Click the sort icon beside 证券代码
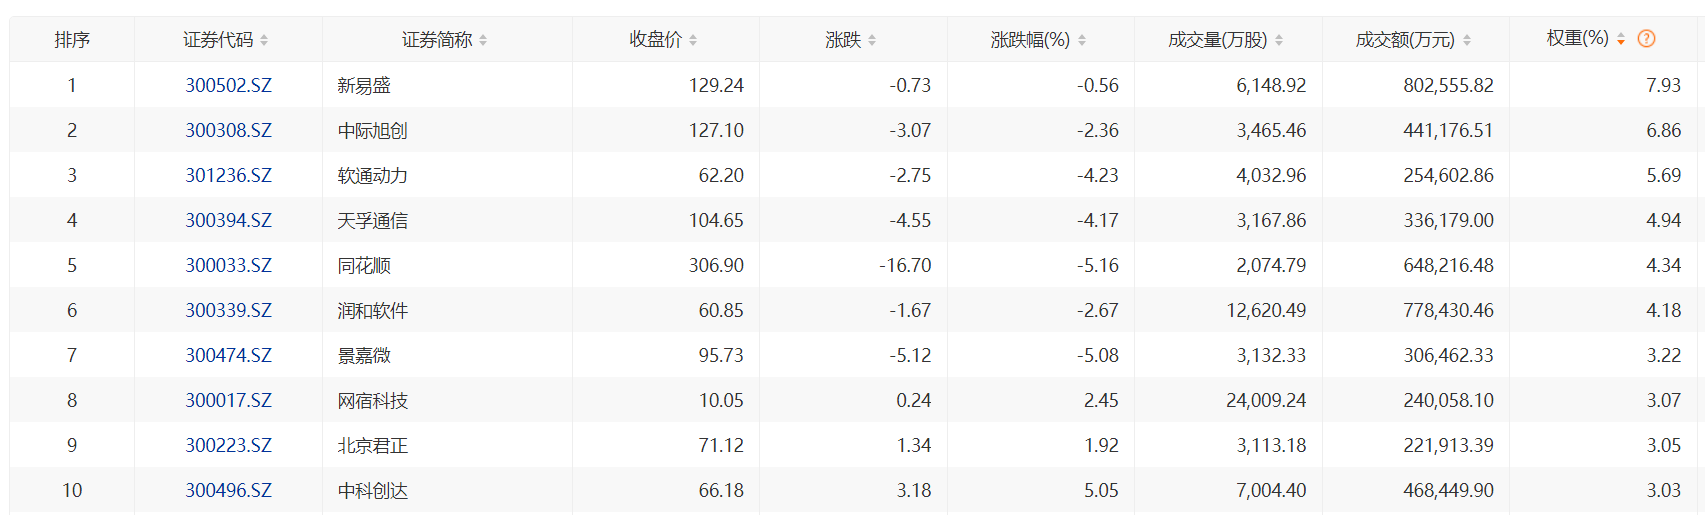1705x515 pixels. point(264,40)
